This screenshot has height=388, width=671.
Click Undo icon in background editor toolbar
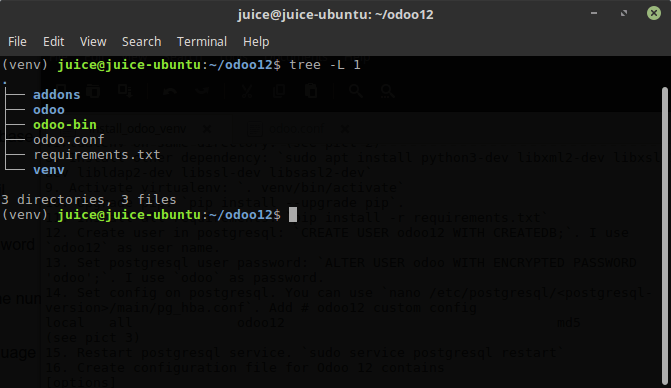170,91
